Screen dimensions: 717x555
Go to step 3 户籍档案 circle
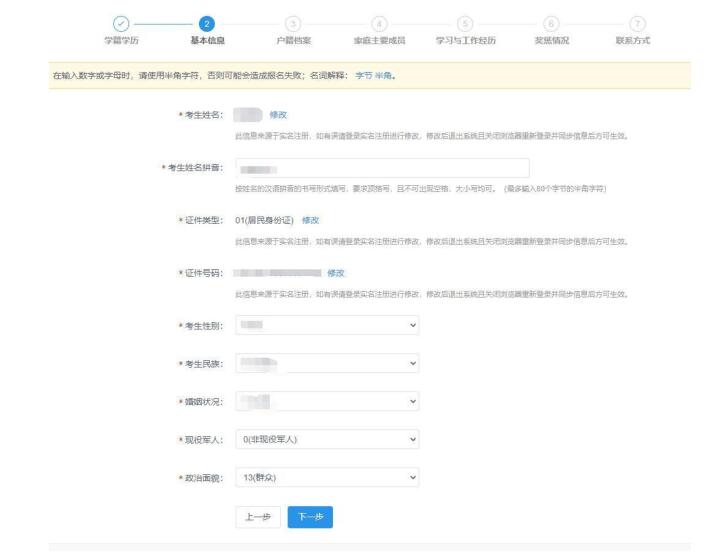(x=293, y=23)
